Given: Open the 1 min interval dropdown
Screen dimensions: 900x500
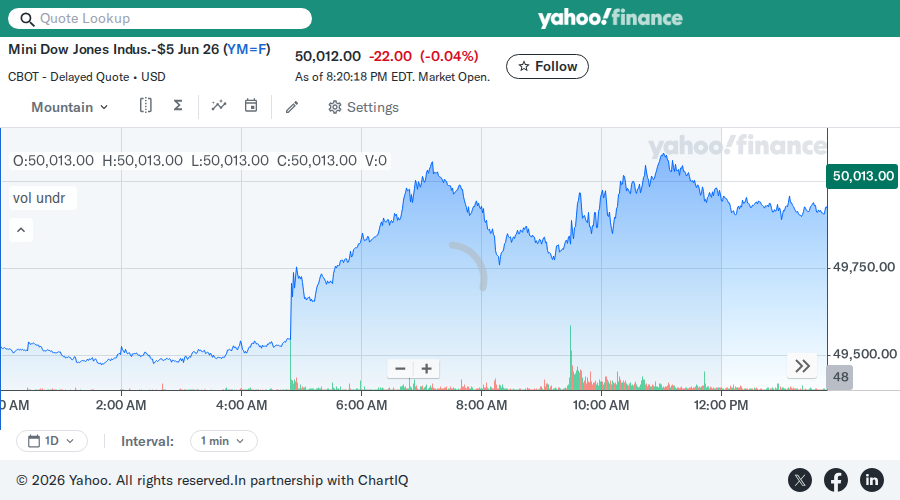Looking at the screenshot, I should point(223,441).
